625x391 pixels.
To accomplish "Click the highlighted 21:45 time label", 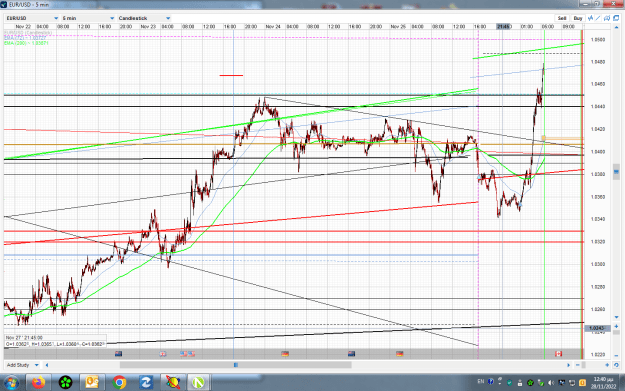I will tap(503, 26).
